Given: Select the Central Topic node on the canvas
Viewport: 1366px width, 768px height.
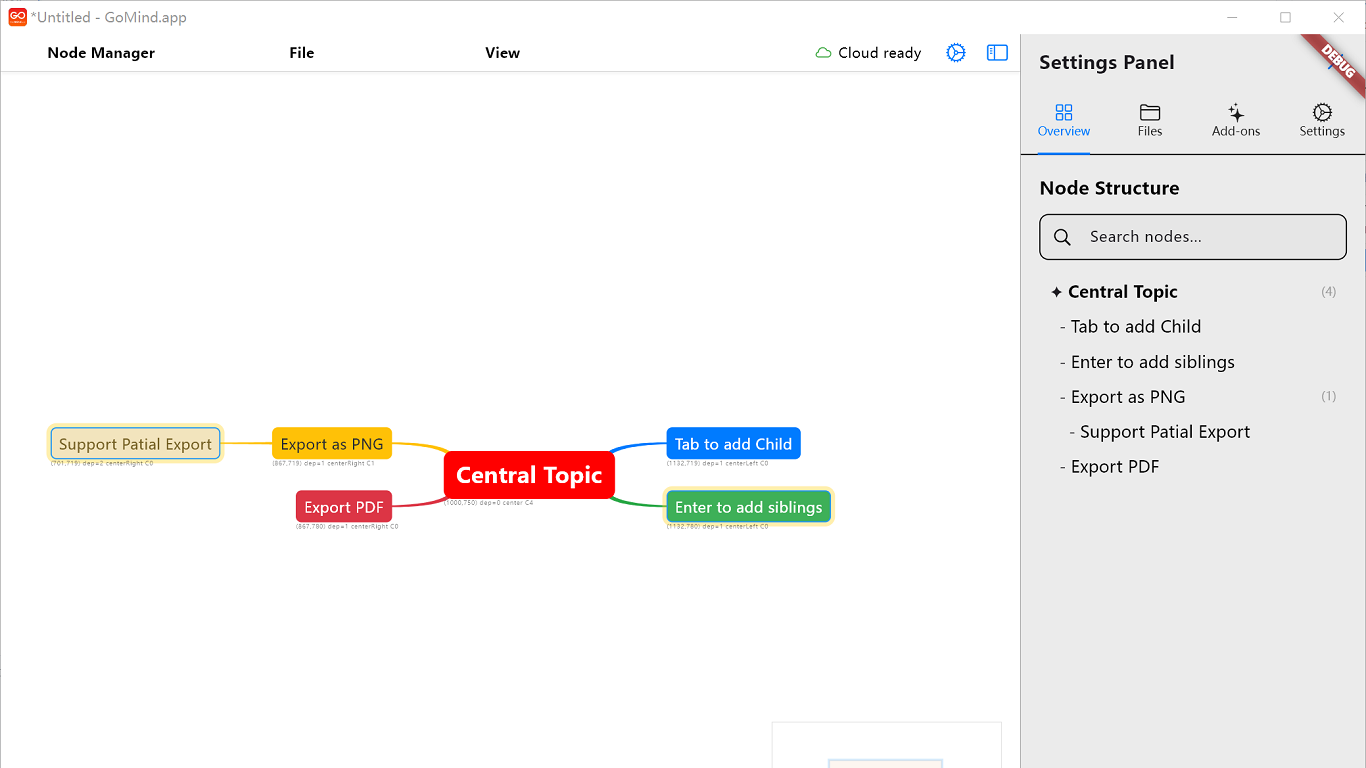Looking at the screenshot, I should (529, 475).
